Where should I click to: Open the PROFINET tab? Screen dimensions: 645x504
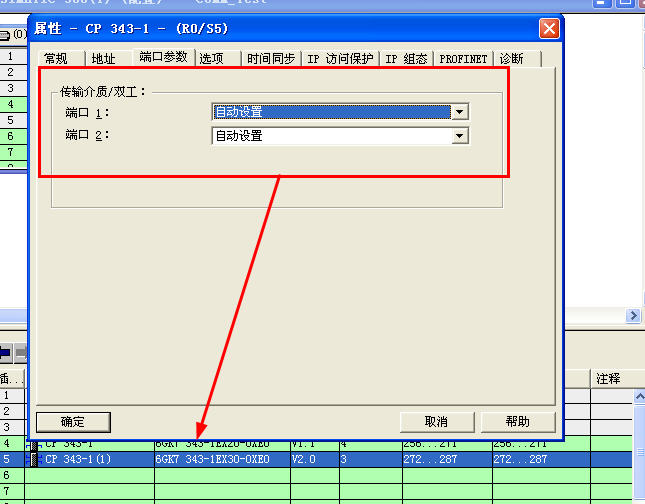point(464,59)
